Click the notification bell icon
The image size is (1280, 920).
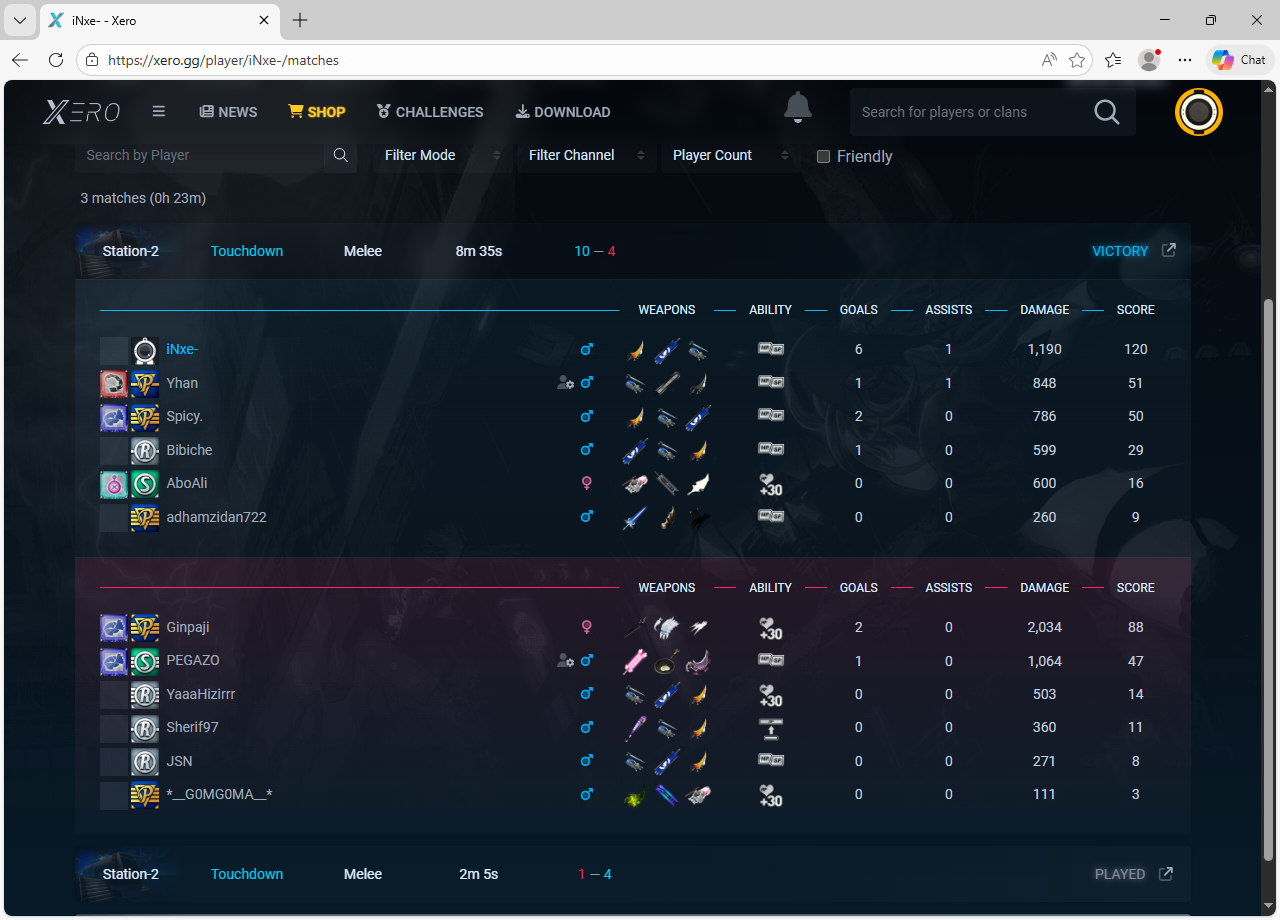click(x=797, y=108)
